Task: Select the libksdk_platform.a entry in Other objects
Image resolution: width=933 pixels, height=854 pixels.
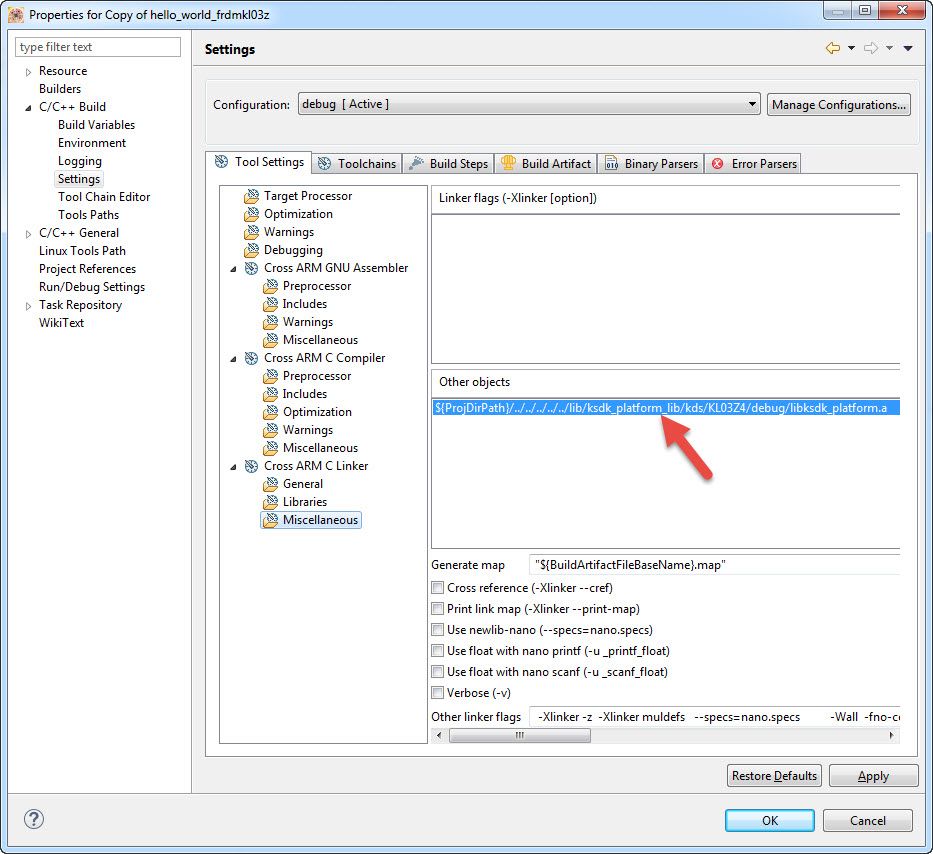Action: (x=666, y=408)
